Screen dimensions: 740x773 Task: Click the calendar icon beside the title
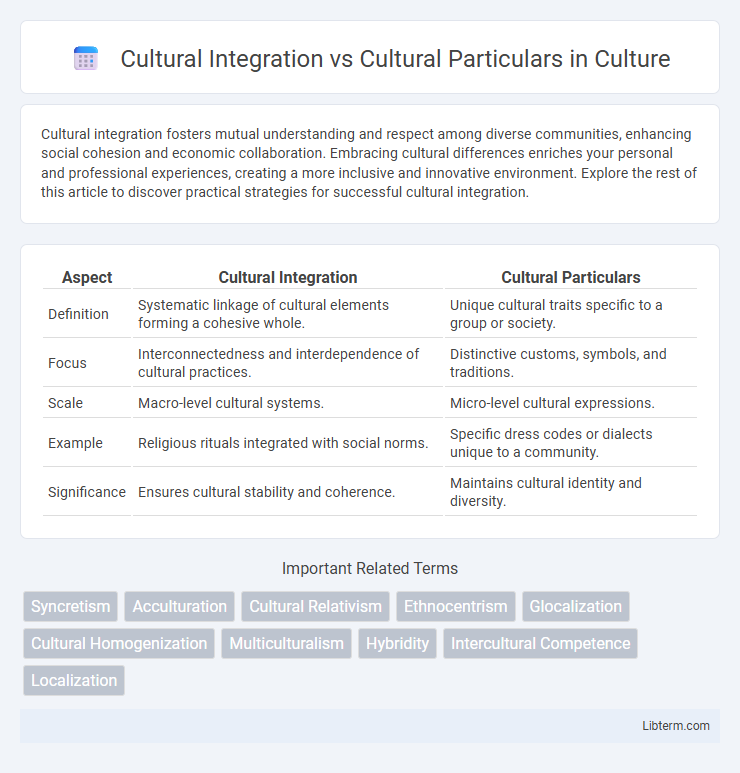coord(86,59)
